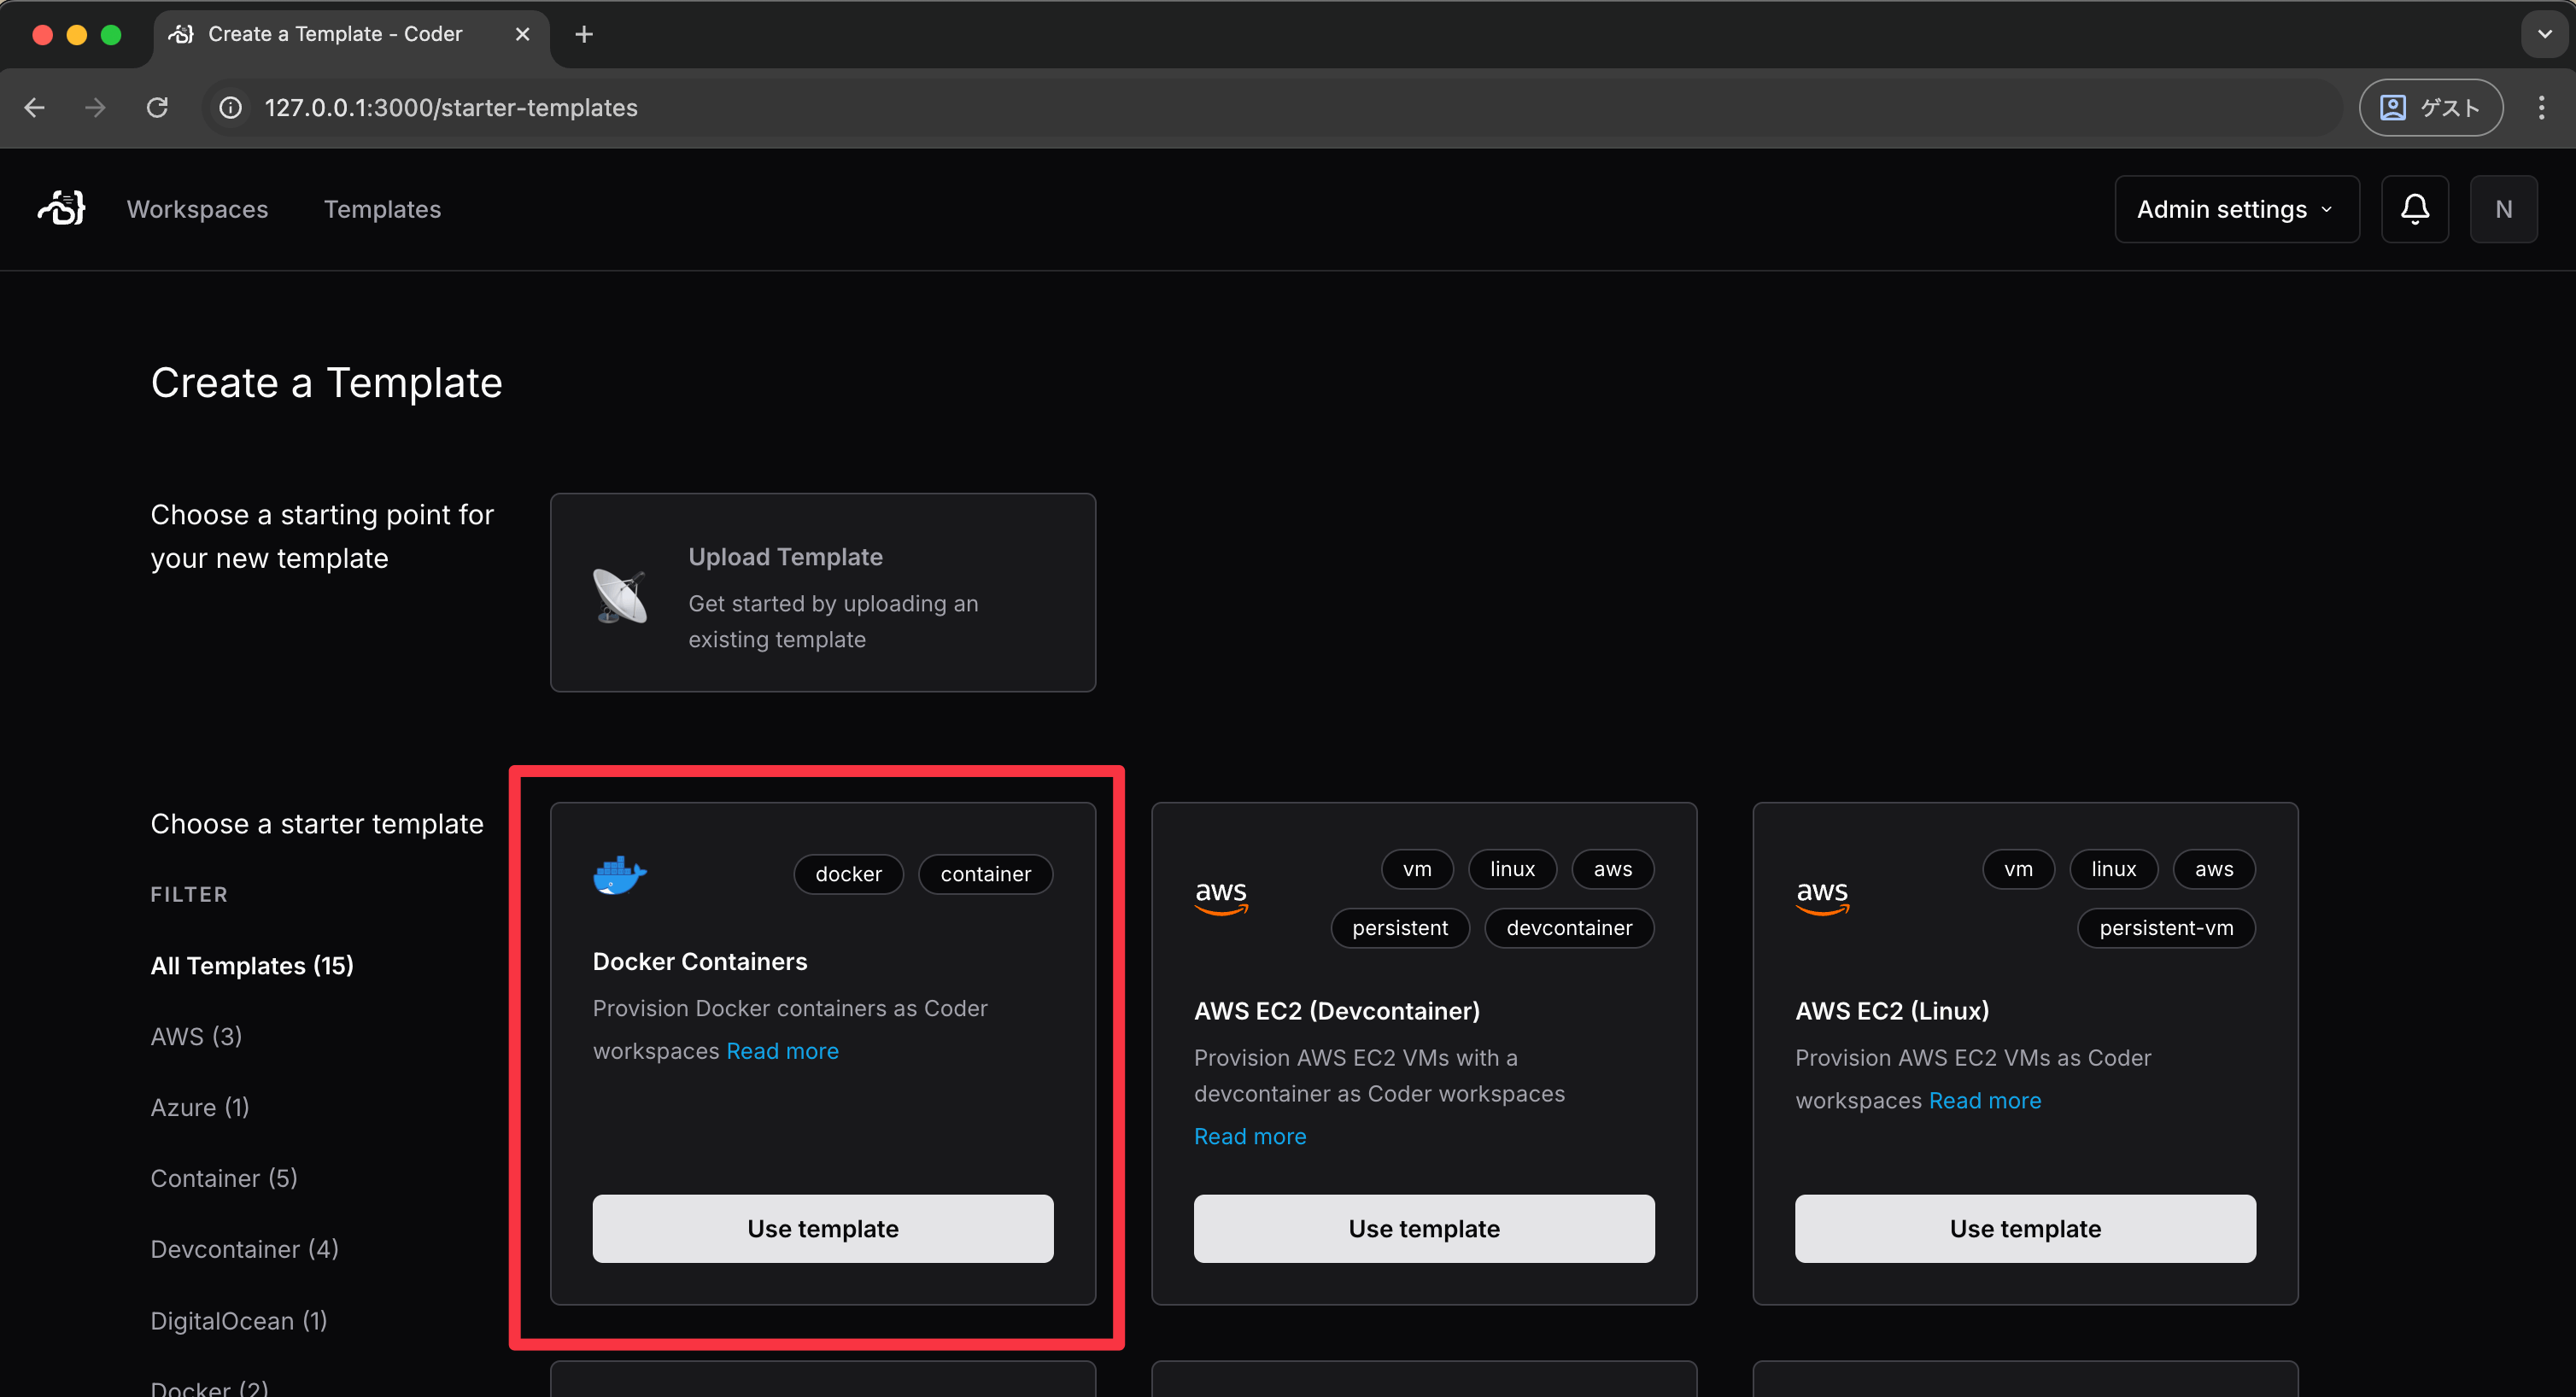The height and width of the screenshot is (1397, 2576).
Task: Click the docker tag
Action: pos(848,874)
